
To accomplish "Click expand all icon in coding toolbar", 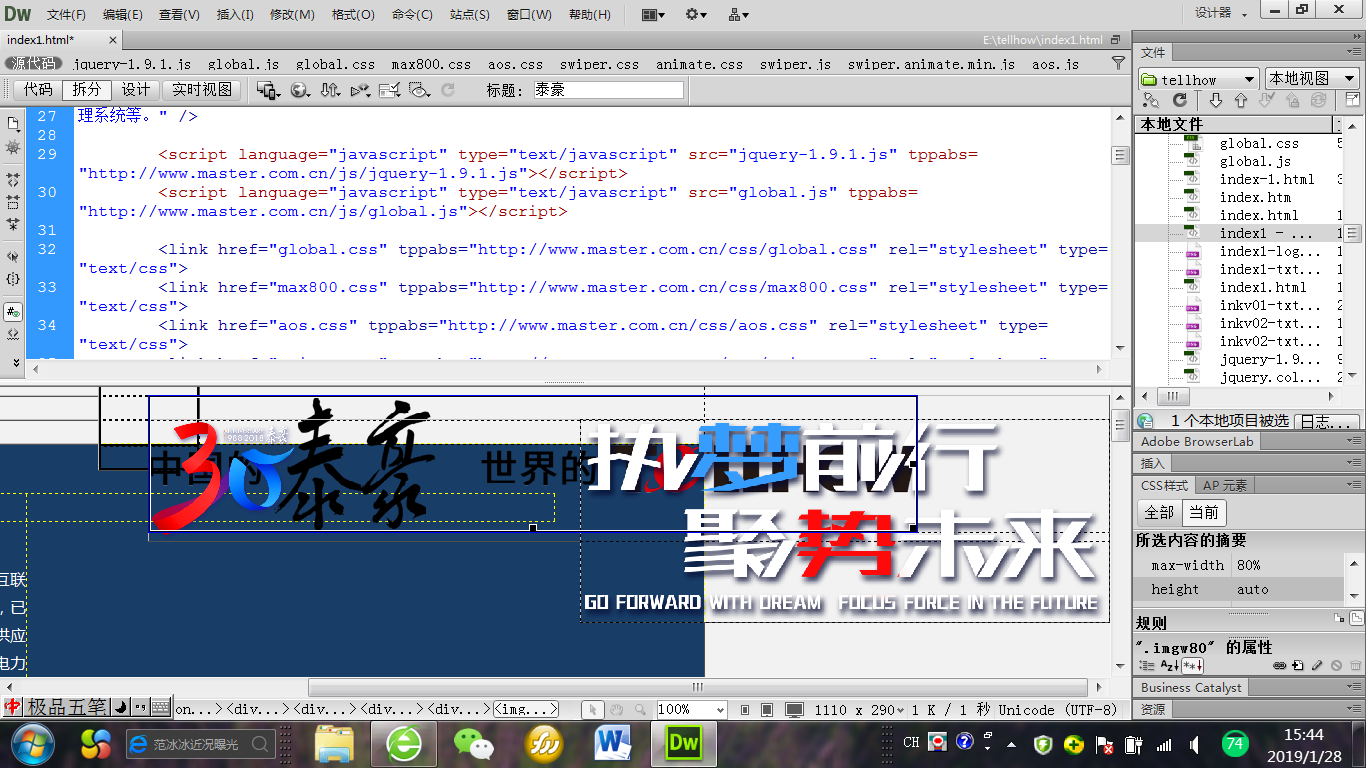I will point(13,225).
